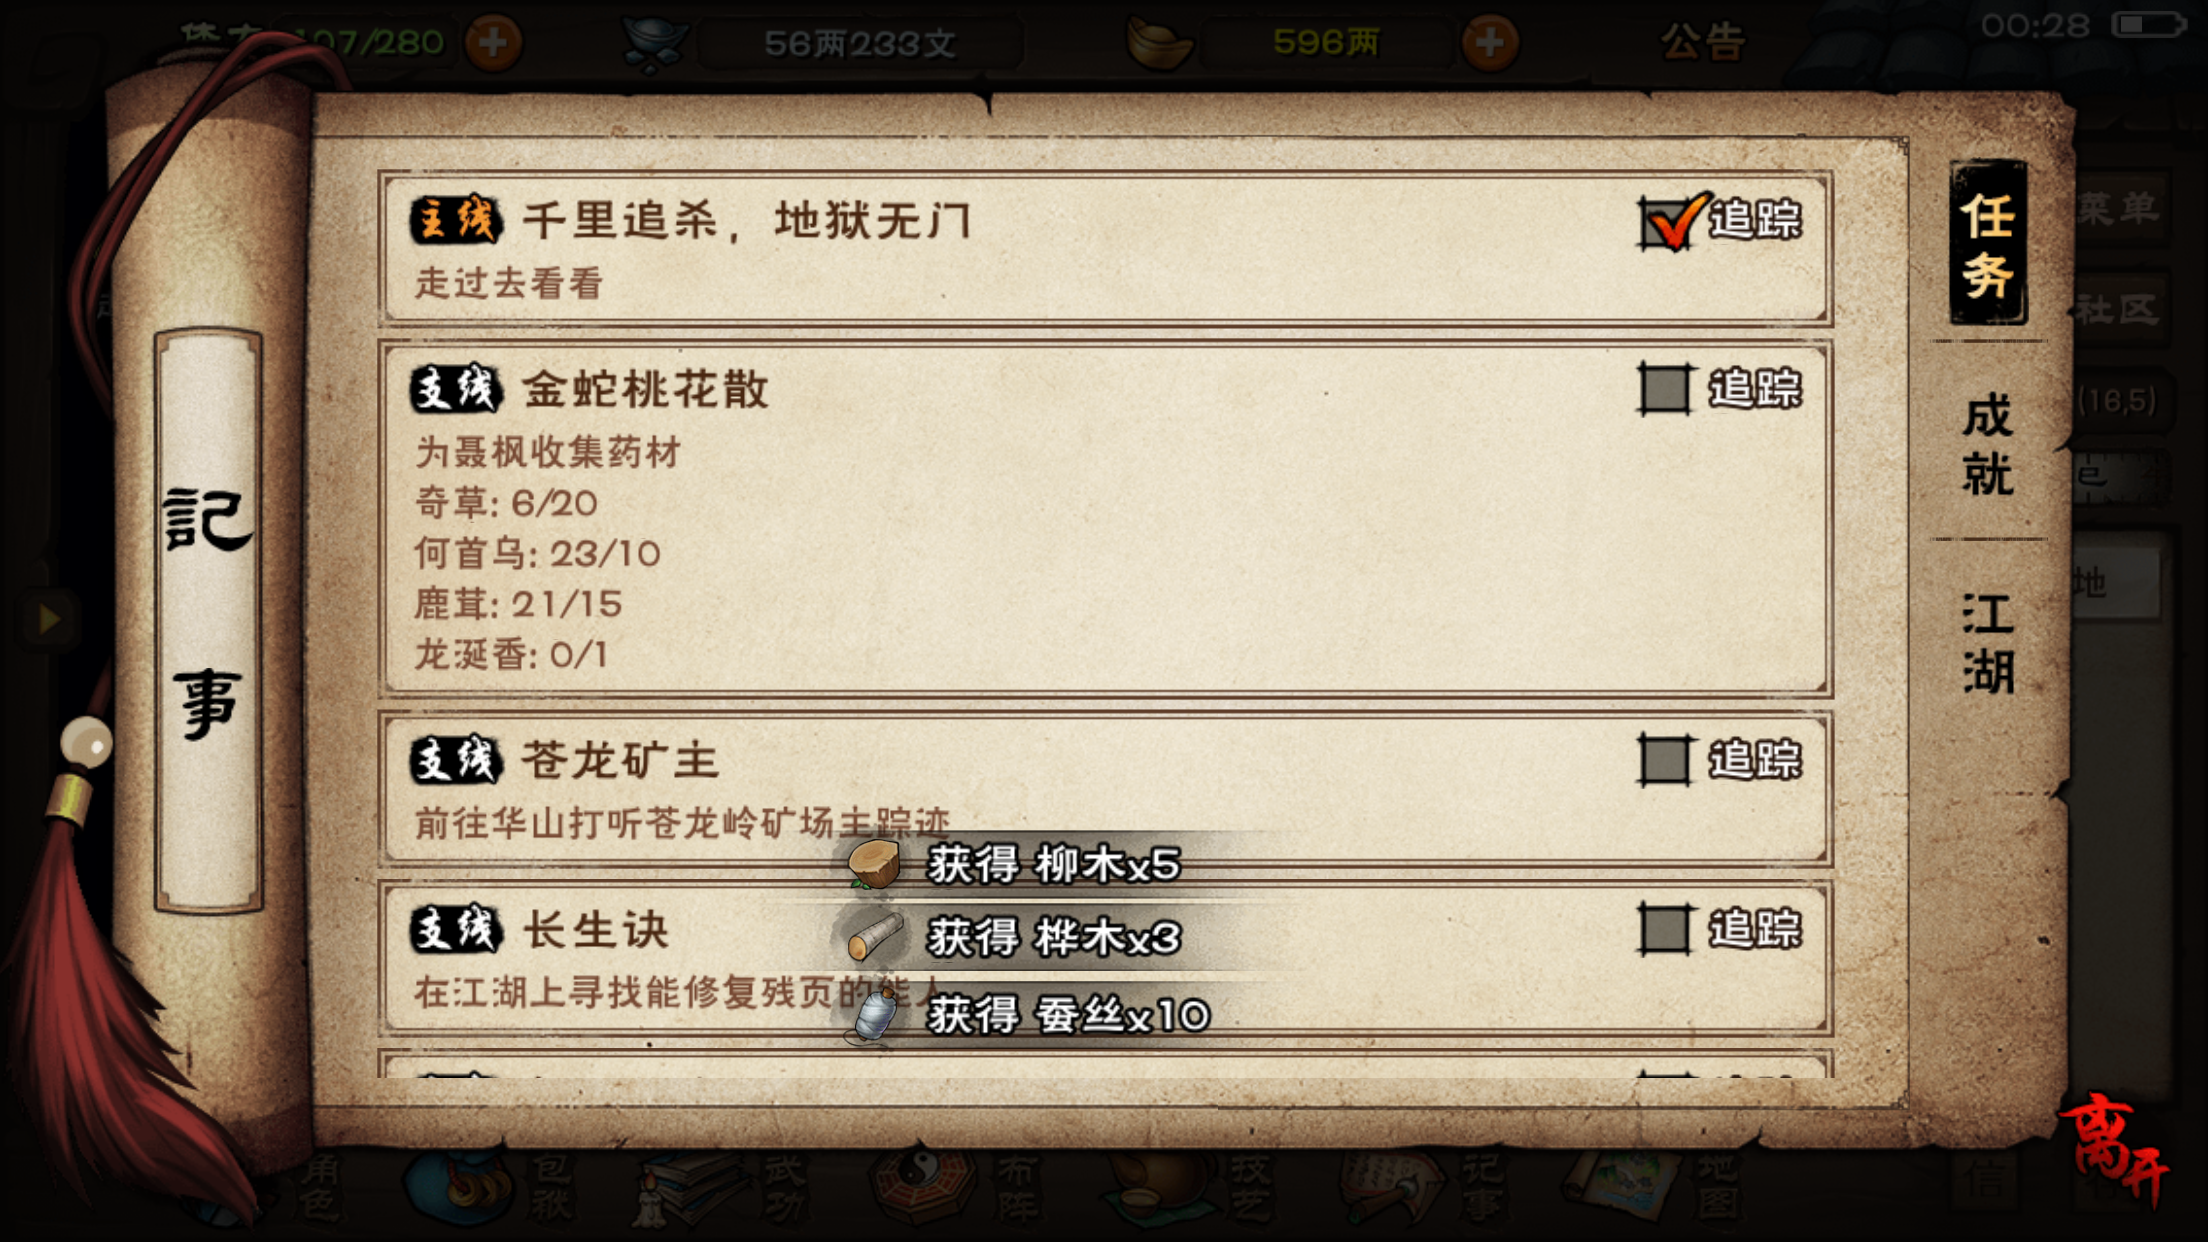Tap the 蚕丝 silk reward icon
Viewport: 2208px width, 1242px height.
coord(875,1014)
